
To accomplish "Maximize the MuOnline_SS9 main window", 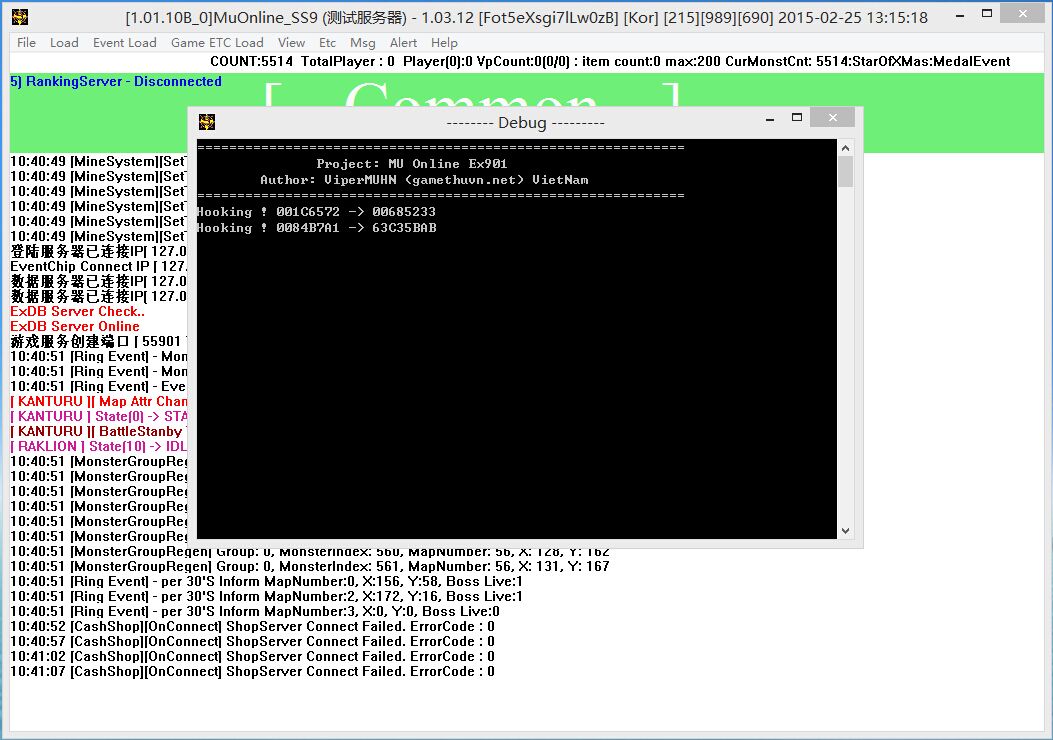I will point(987,13).
